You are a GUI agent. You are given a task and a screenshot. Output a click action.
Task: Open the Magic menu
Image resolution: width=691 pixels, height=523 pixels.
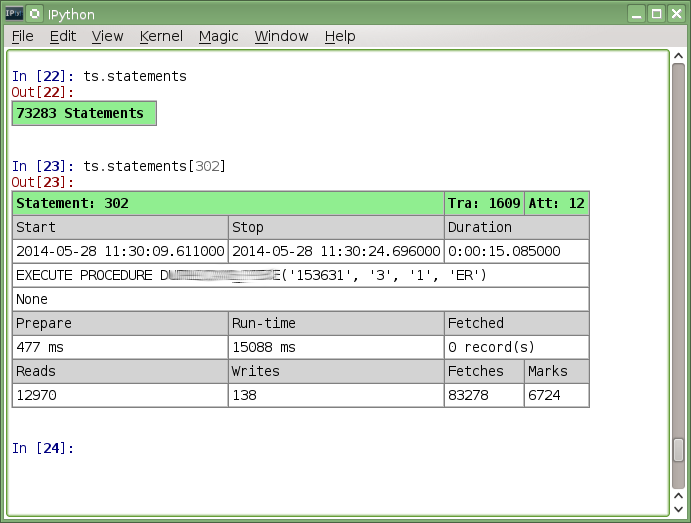(x=218, y=36)
